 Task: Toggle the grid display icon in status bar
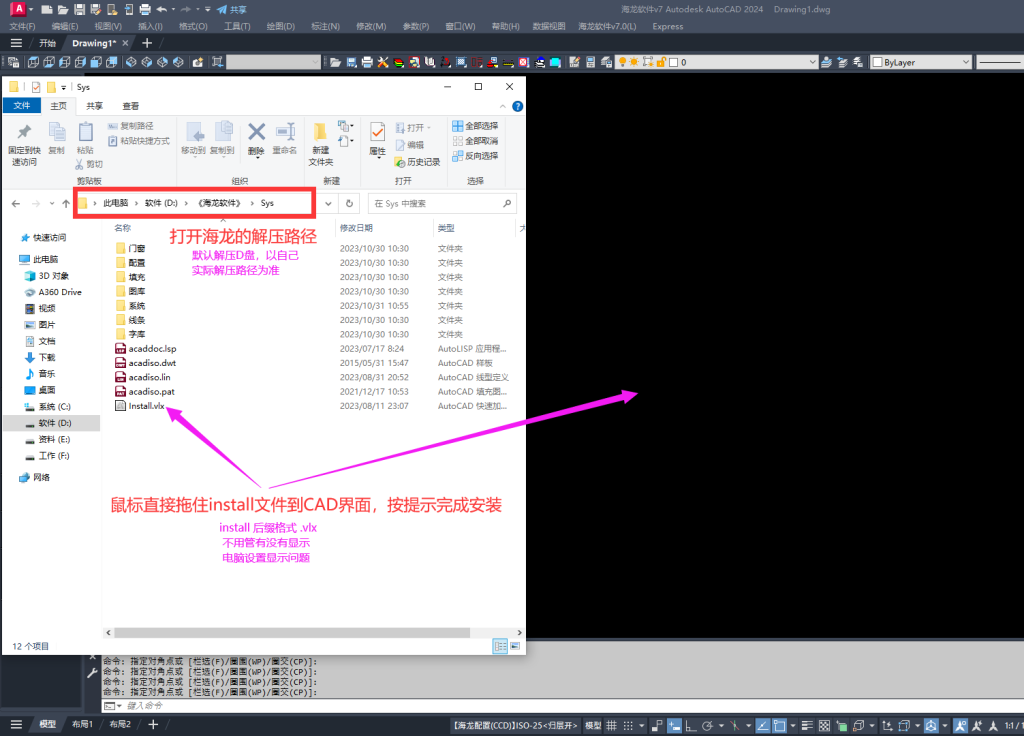[x=611, y=726]
